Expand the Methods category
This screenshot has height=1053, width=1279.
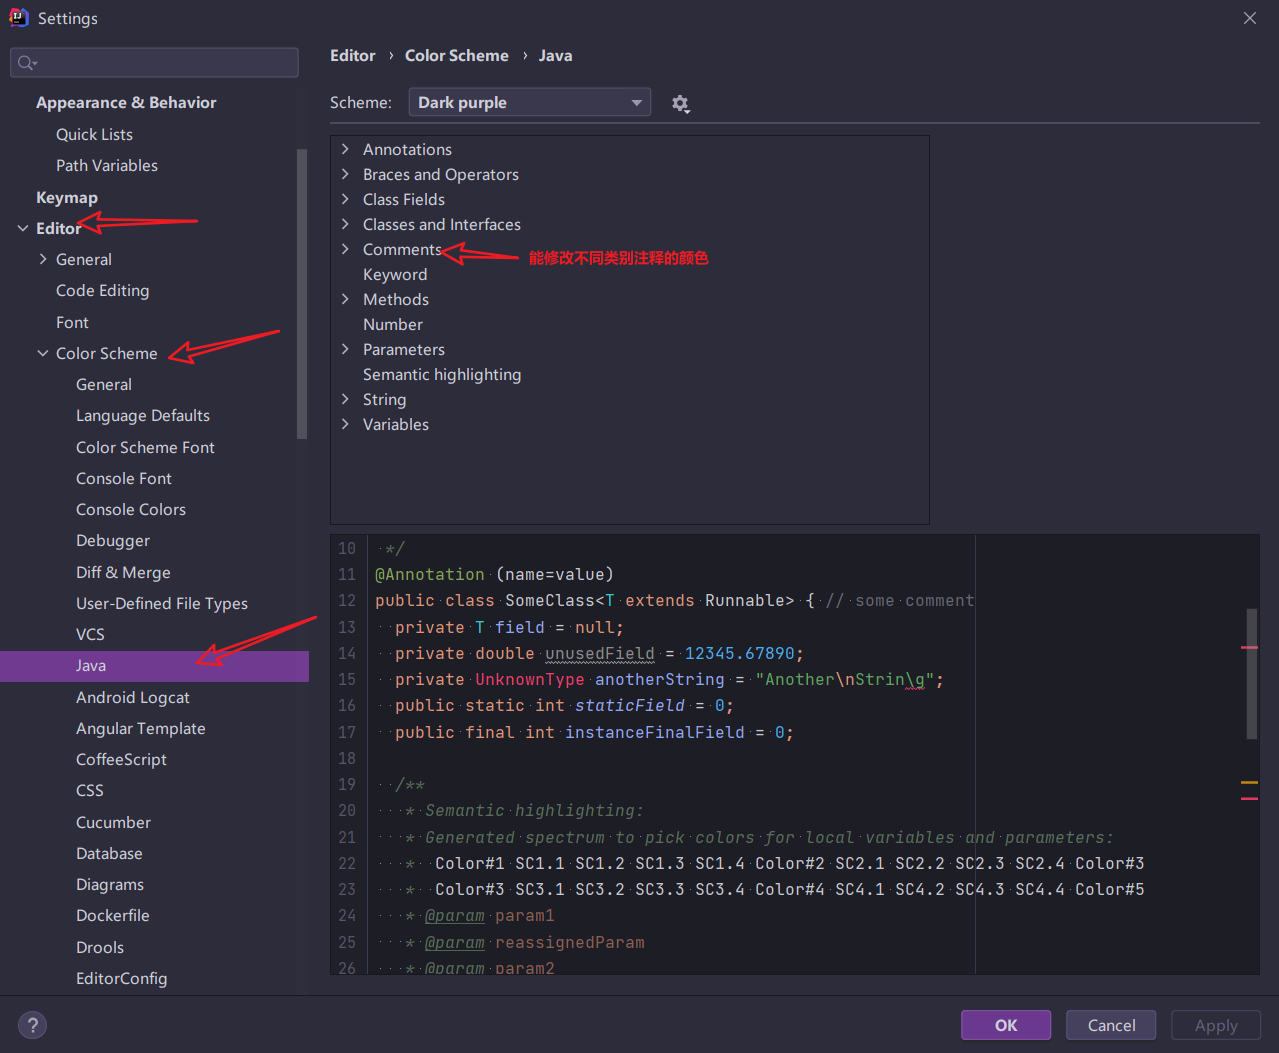point(345,299)
